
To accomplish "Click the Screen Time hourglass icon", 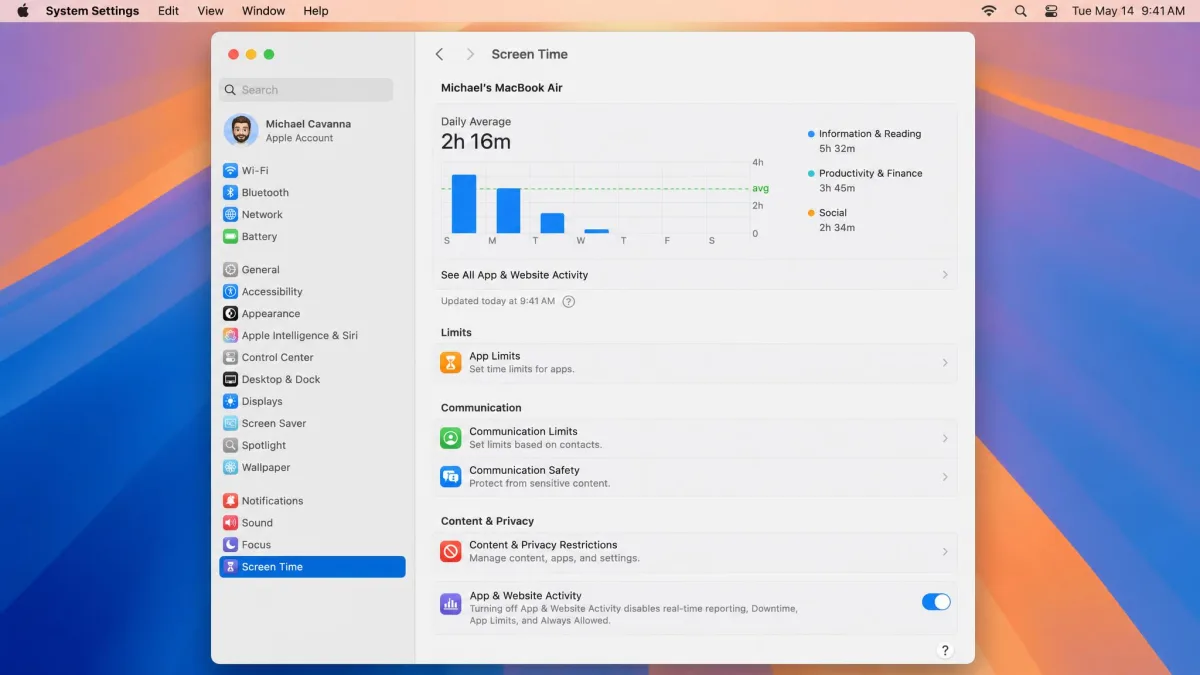I will point(230,566).
